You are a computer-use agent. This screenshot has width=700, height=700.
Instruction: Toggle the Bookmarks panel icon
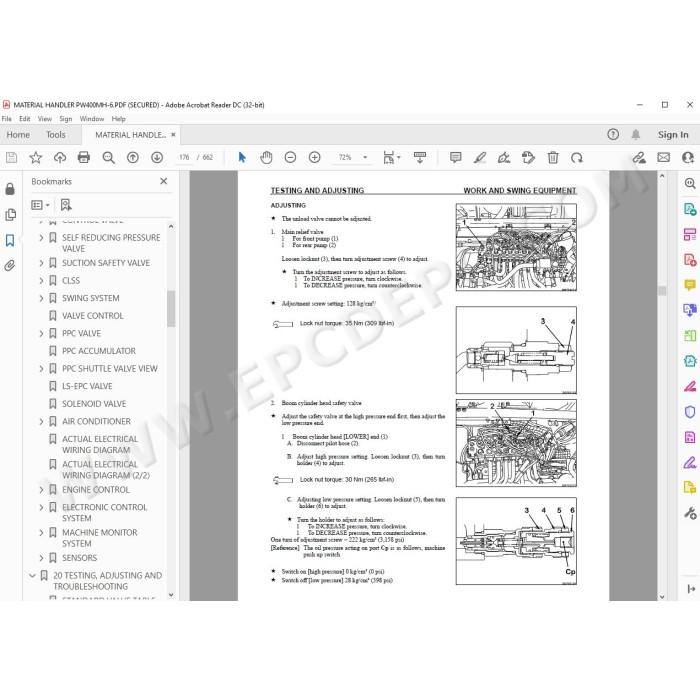pyautogui.click(x=10, y=241)
